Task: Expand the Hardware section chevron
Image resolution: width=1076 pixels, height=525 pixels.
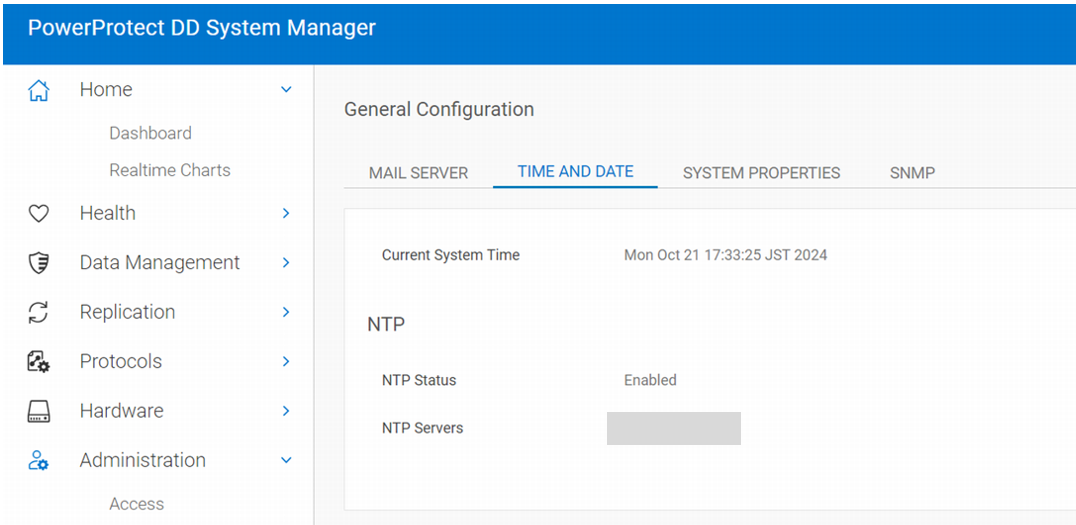Action: coord(287,411)
